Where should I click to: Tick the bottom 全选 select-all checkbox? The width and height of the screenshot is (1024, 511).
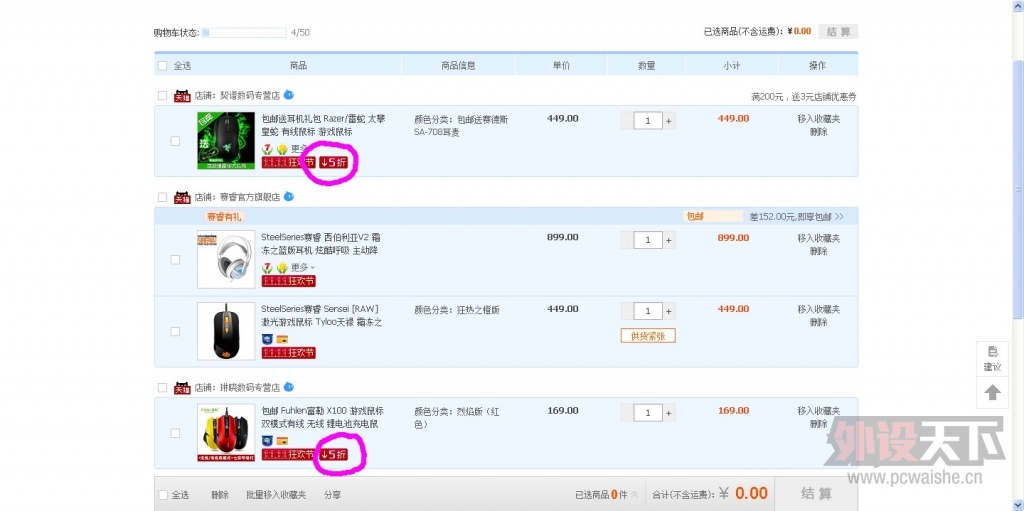pos(163,495)
